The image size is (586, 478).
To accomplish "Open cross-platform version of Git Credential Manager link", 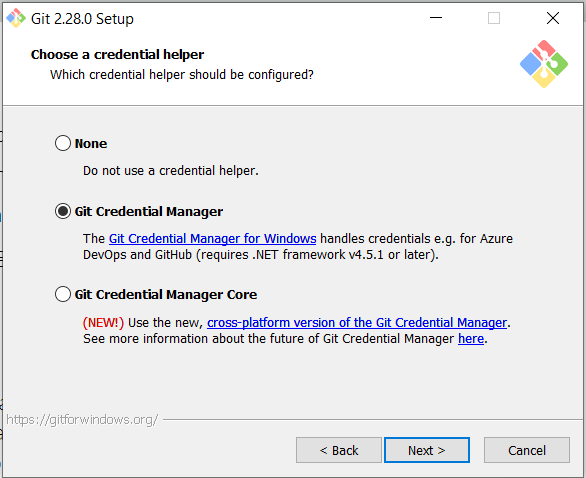I will 357,323.
